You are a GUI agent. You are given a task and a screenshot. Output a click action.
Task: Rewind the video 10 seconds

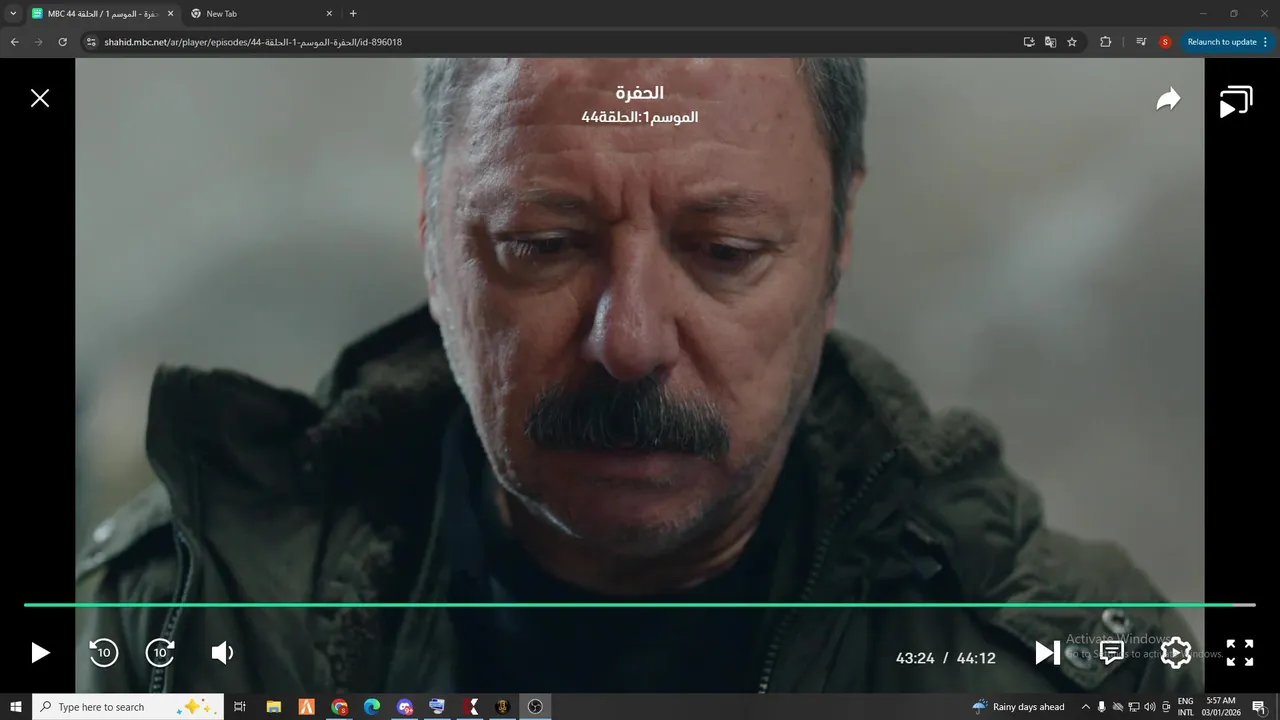point(103,653)
